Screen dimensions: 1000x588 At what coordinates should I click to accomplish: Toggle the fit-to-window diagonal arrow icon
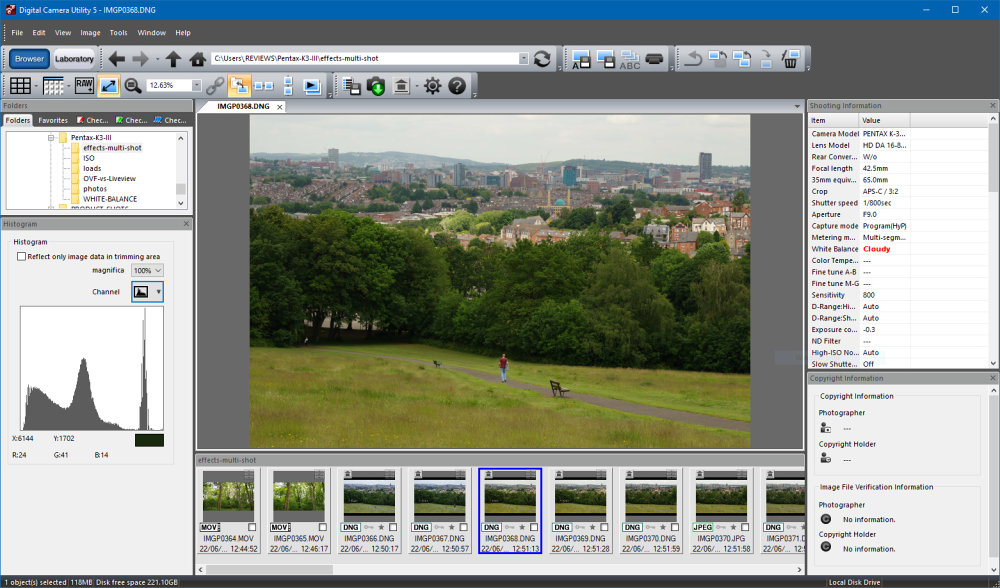(x=108, y=85)
